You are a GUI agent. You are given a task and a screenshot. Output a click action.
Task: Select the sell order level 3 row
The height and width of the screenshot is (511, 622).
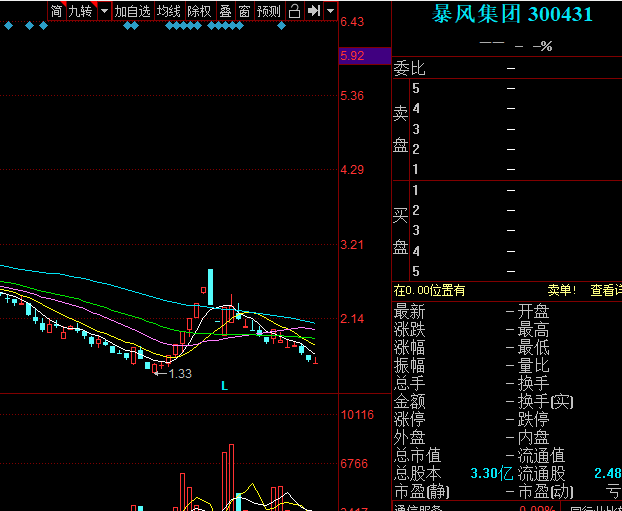pyautogui.click(x=516, y=129)
